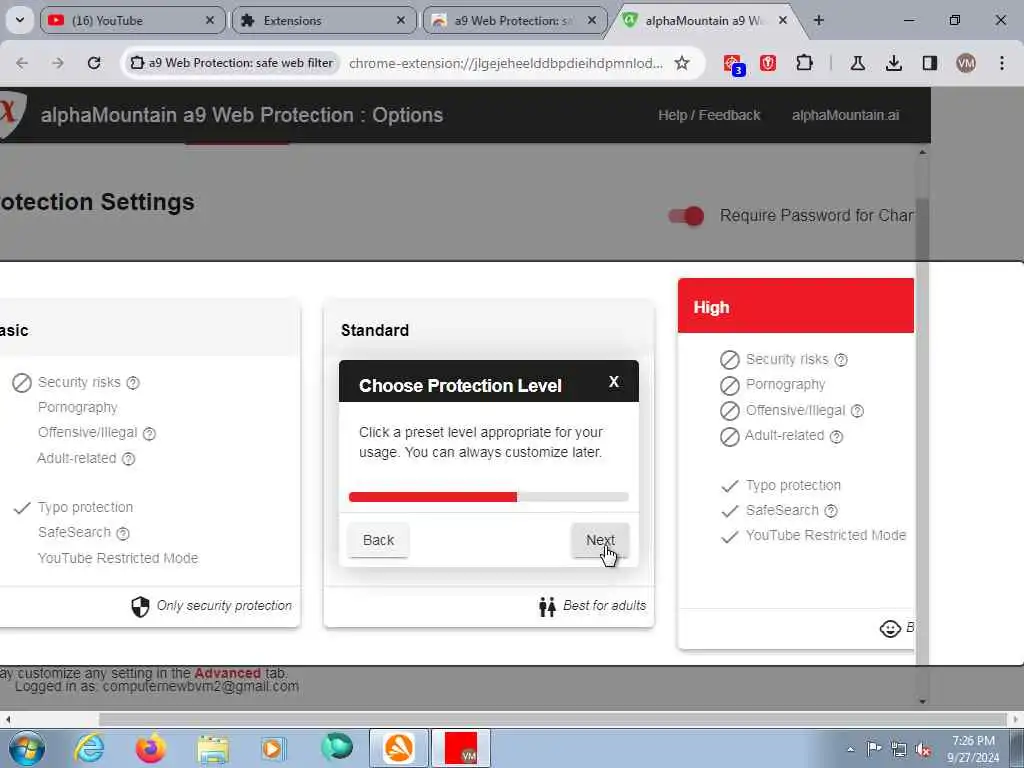
Task: Open the Extensions puzzle menu
Action: [x=805, y=63]
